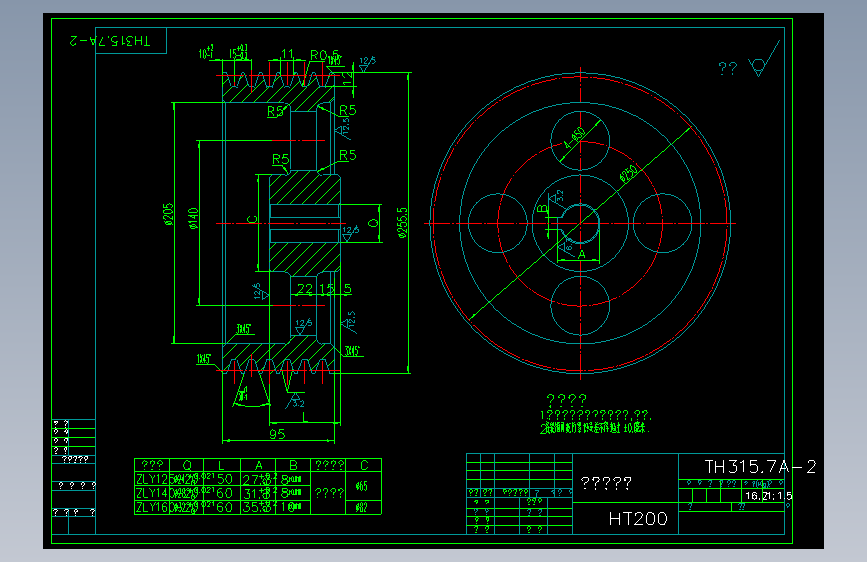The image size is (867, 562).
Task: Click the ø82 cell in column C
Action: point(362,507)
